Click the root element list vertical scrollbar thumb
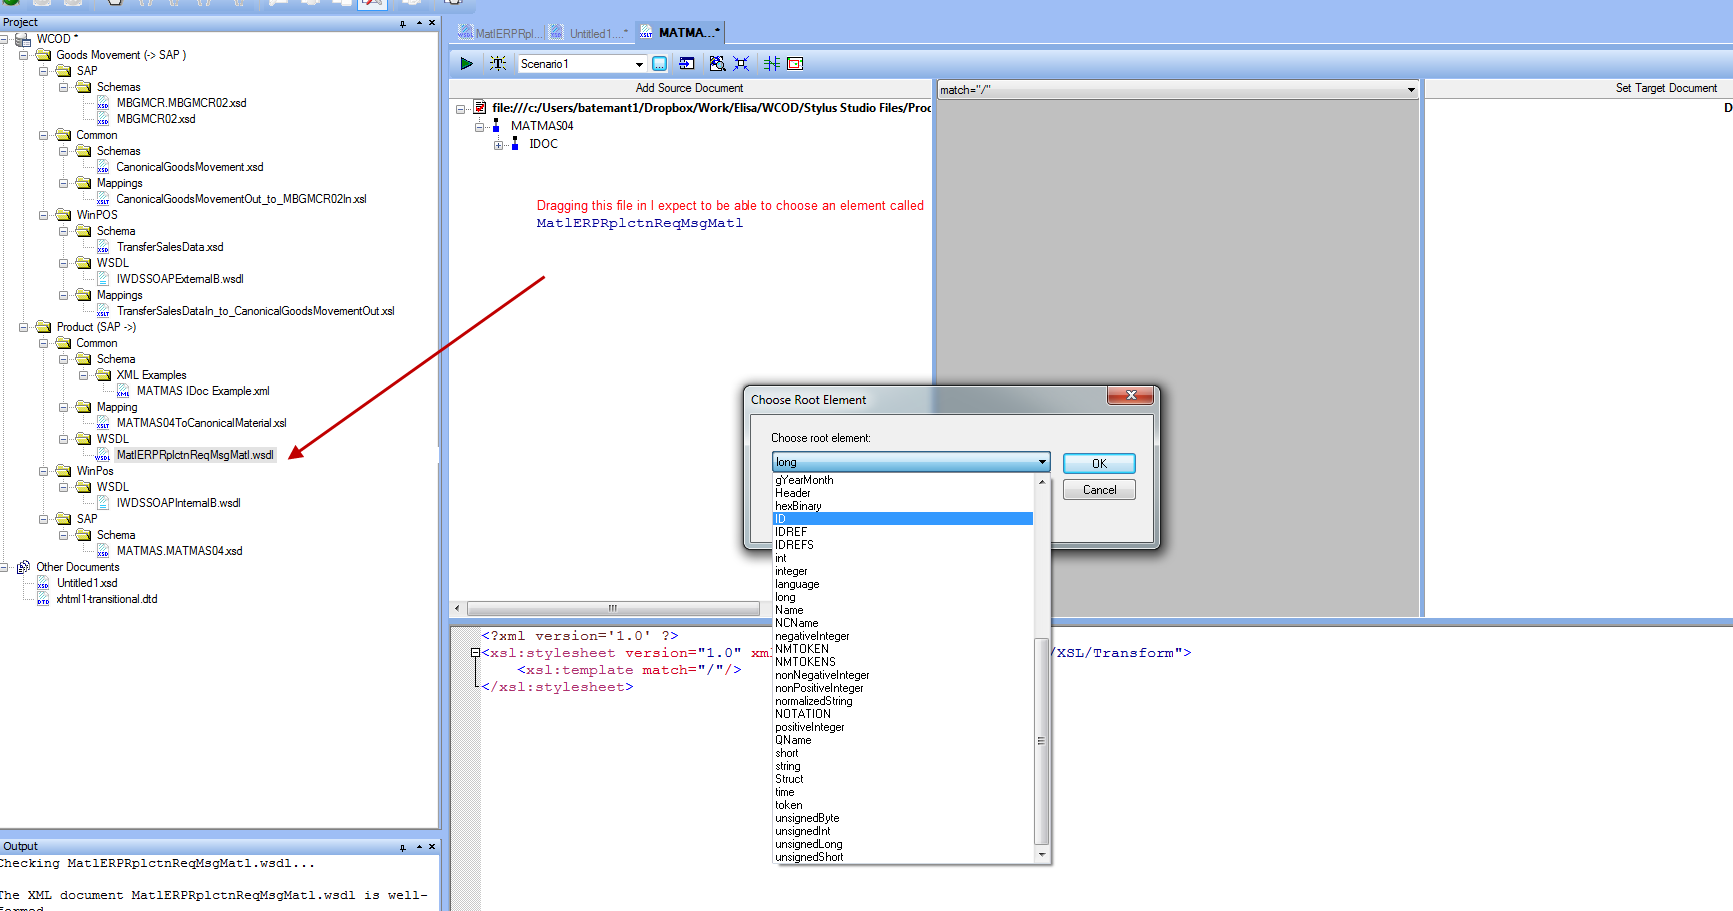1733x911 pixels. pyautogui.click(x=1041, y=740)
